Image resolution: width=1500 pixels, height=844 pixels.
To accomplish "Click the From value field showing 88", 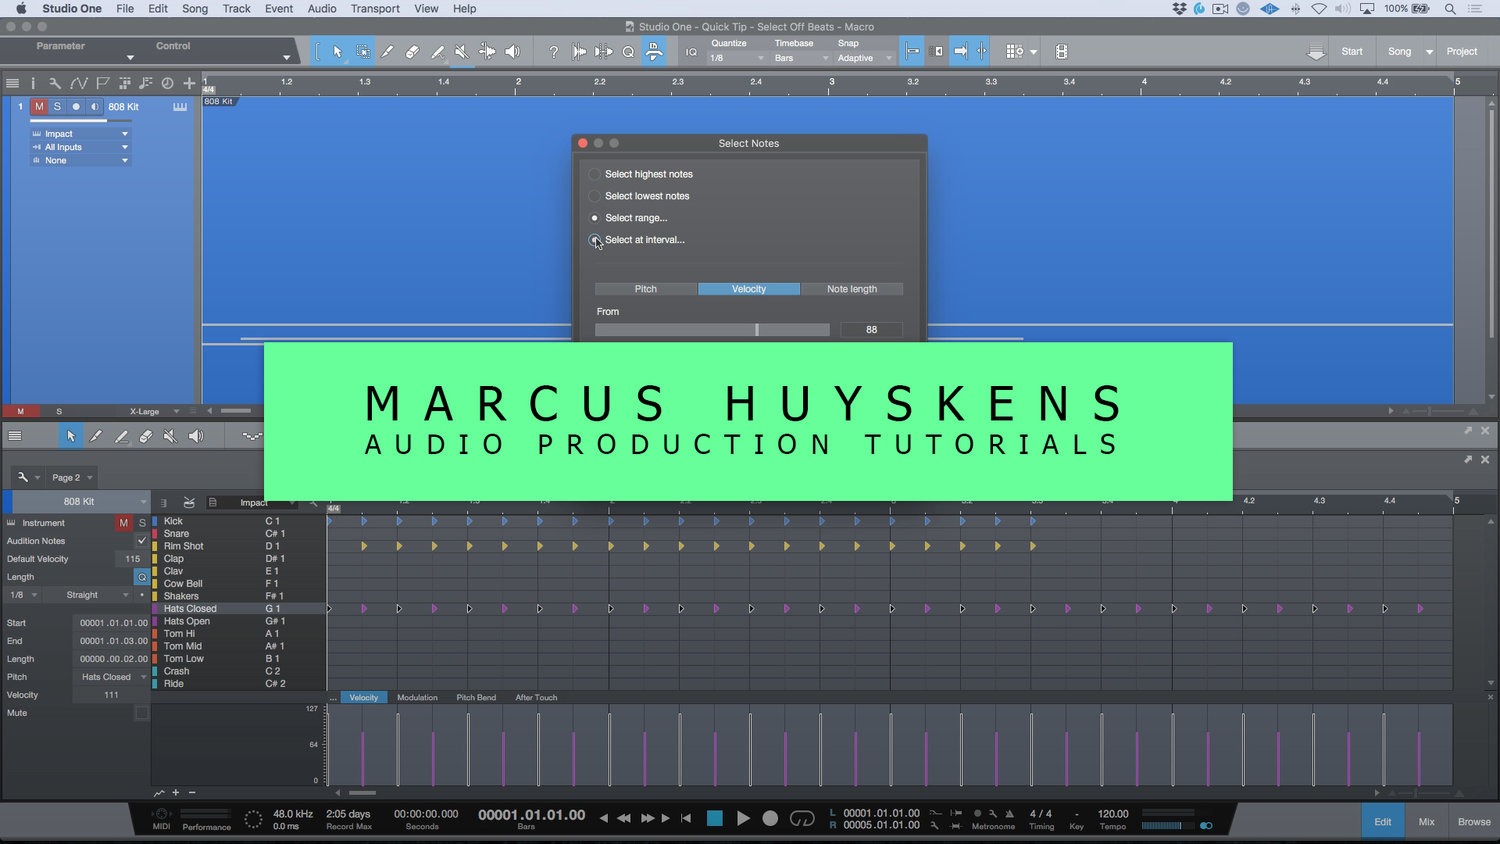I will point(871,330).
